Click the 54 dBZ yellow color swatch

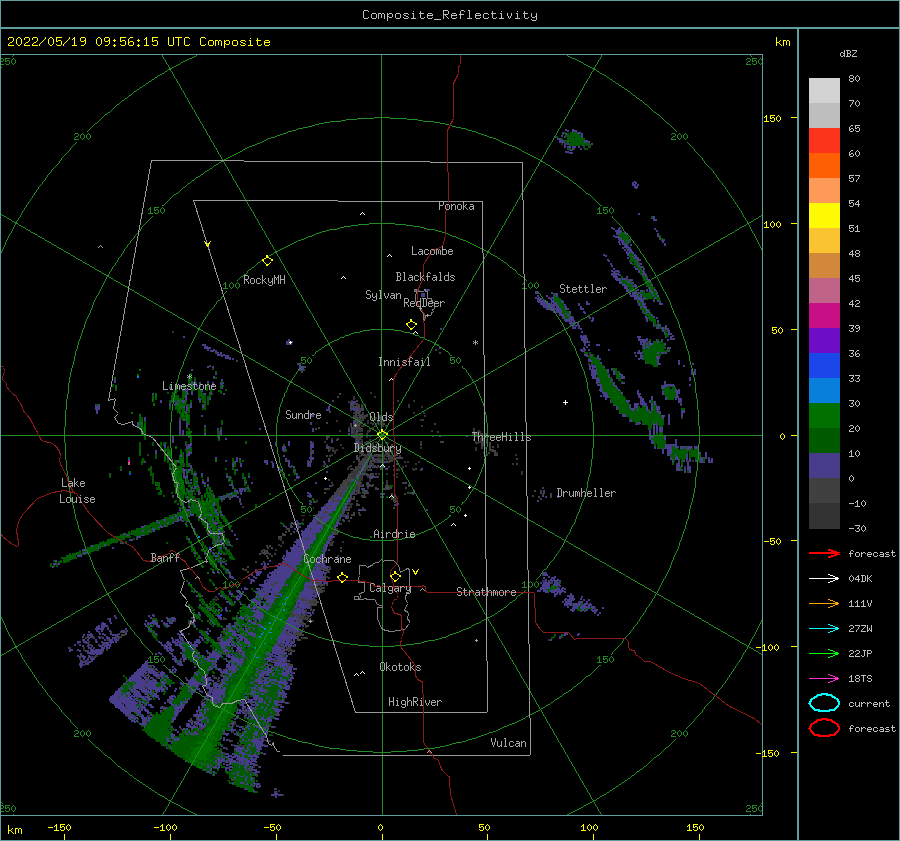click(x=824, y=215)
